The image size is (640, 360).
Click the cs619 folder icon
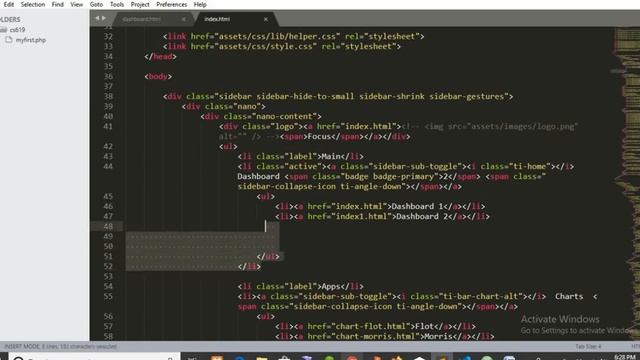4,30
